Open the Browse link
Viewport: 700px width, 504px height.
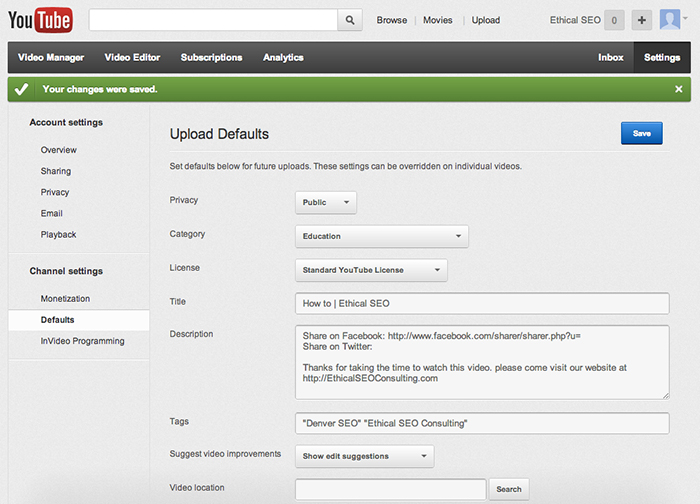point(392,20)
